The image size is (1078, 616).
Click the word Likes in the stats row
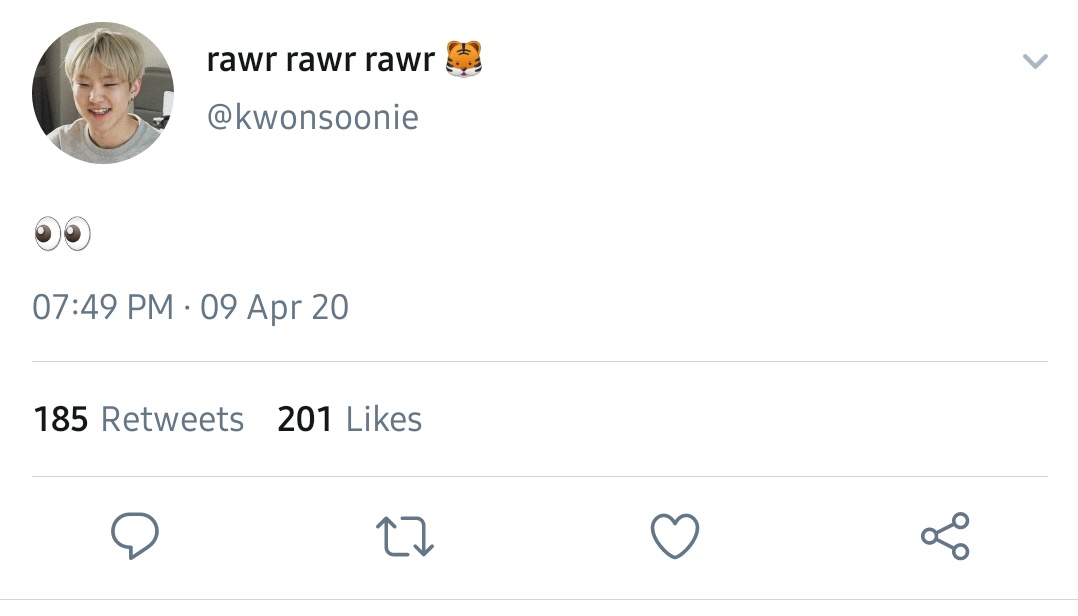pos(384,419)
